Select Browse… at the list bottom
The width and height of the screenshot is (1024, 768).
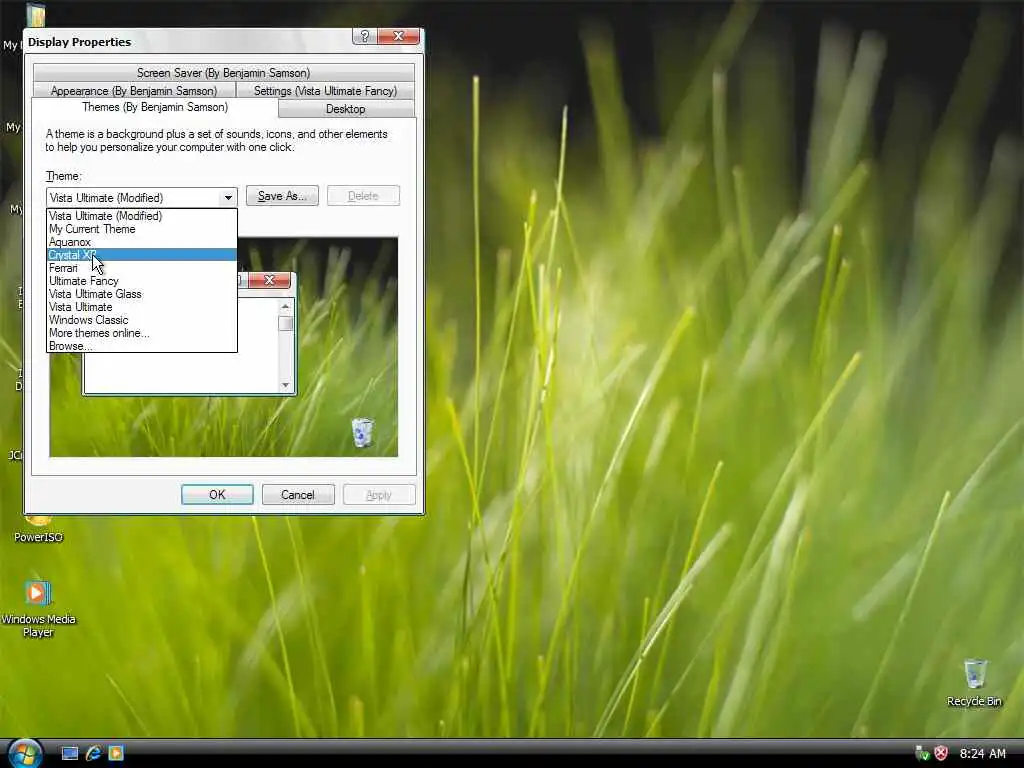[142, 346]
